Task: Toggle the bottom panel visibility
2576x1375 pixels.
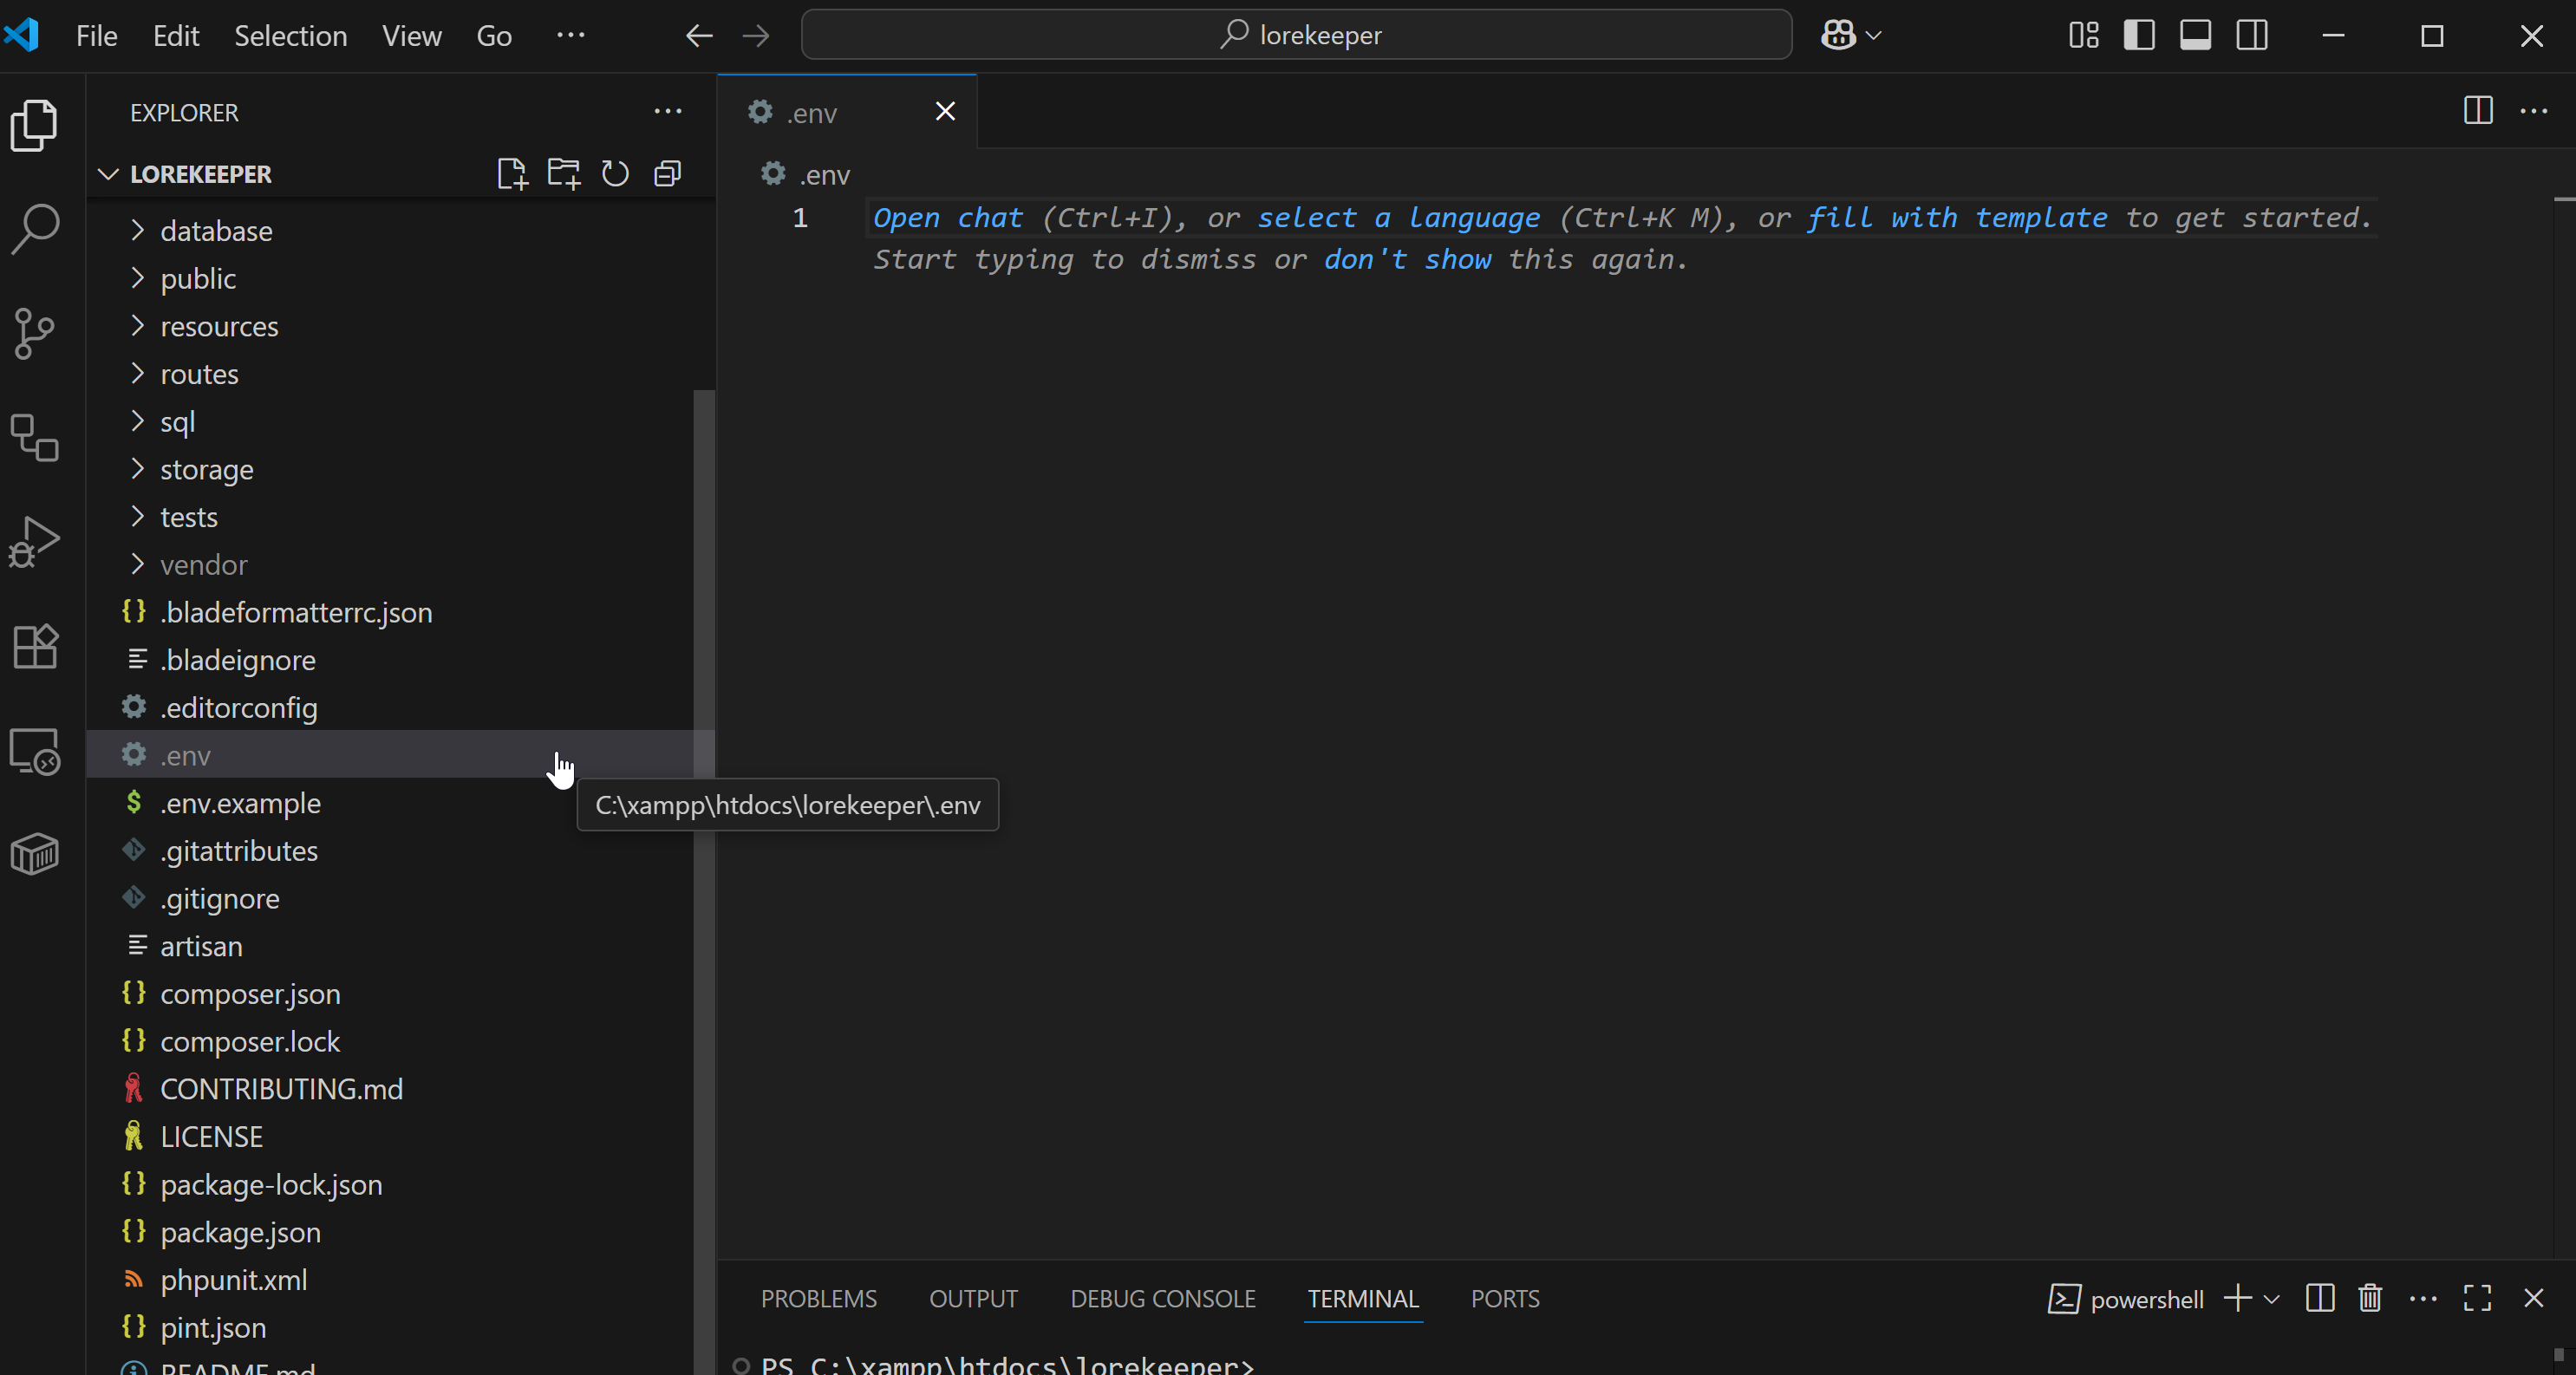Action: pos(2195,36)
